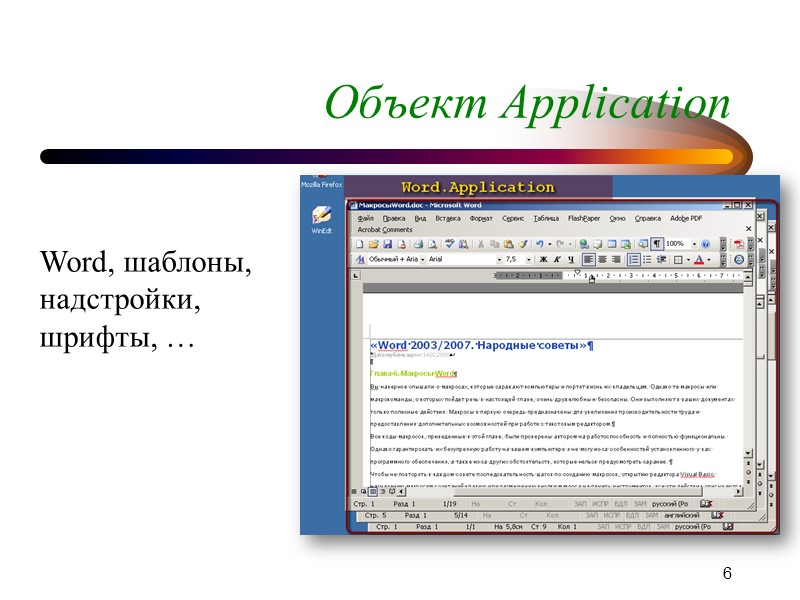
Task: Click the Bullets list icon
Action: click(x=647, y=259)
